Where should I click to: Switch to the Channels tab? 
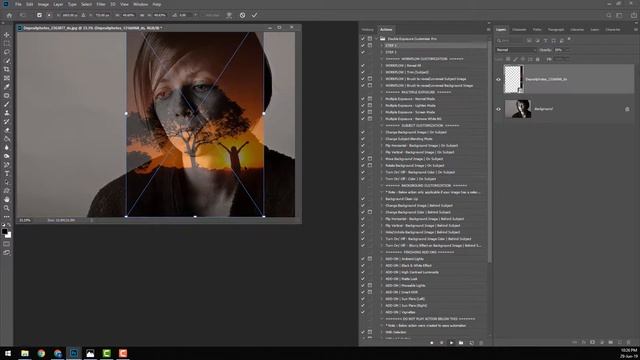coord(519,29)
